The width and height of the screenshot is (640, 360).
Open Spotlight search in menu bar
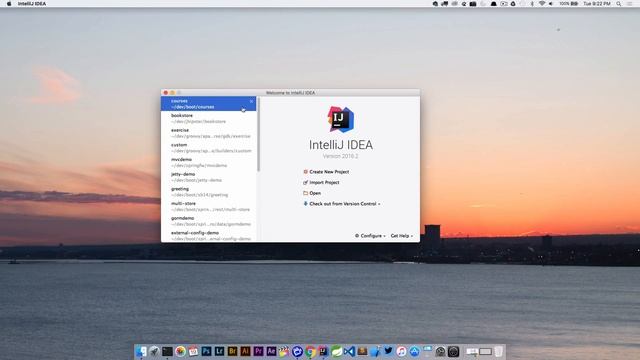click(x=619, y=4)
